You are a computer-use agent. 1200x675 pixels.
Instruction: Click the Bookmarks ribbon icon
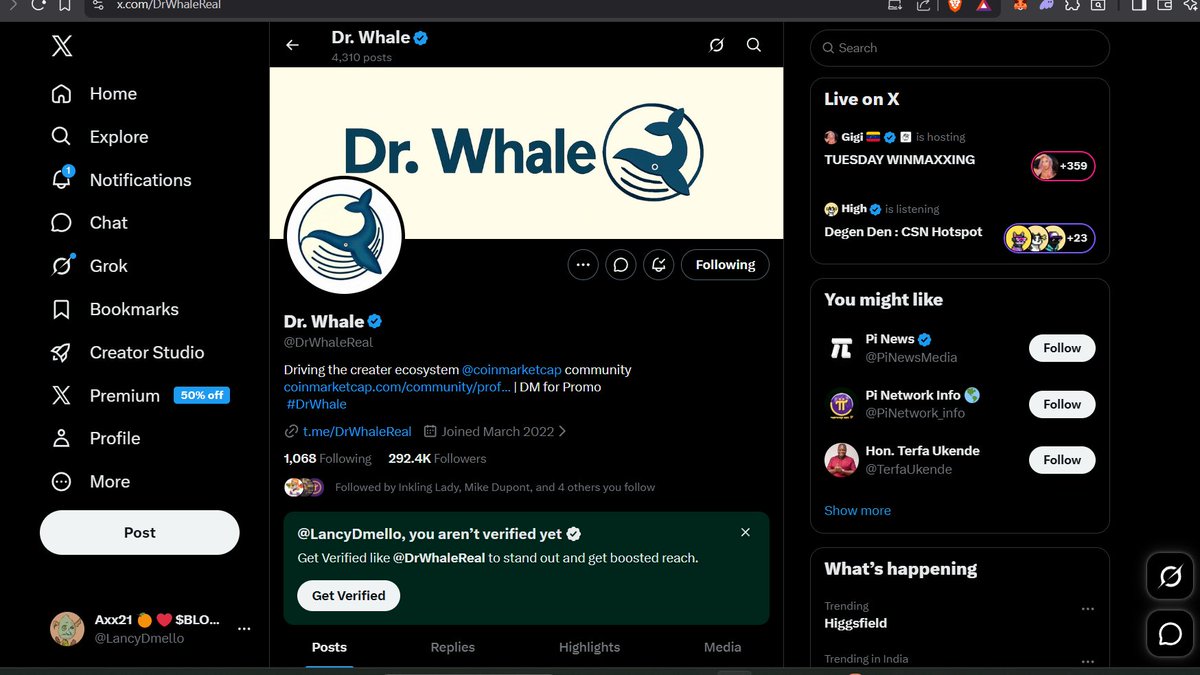pos(61,309)
